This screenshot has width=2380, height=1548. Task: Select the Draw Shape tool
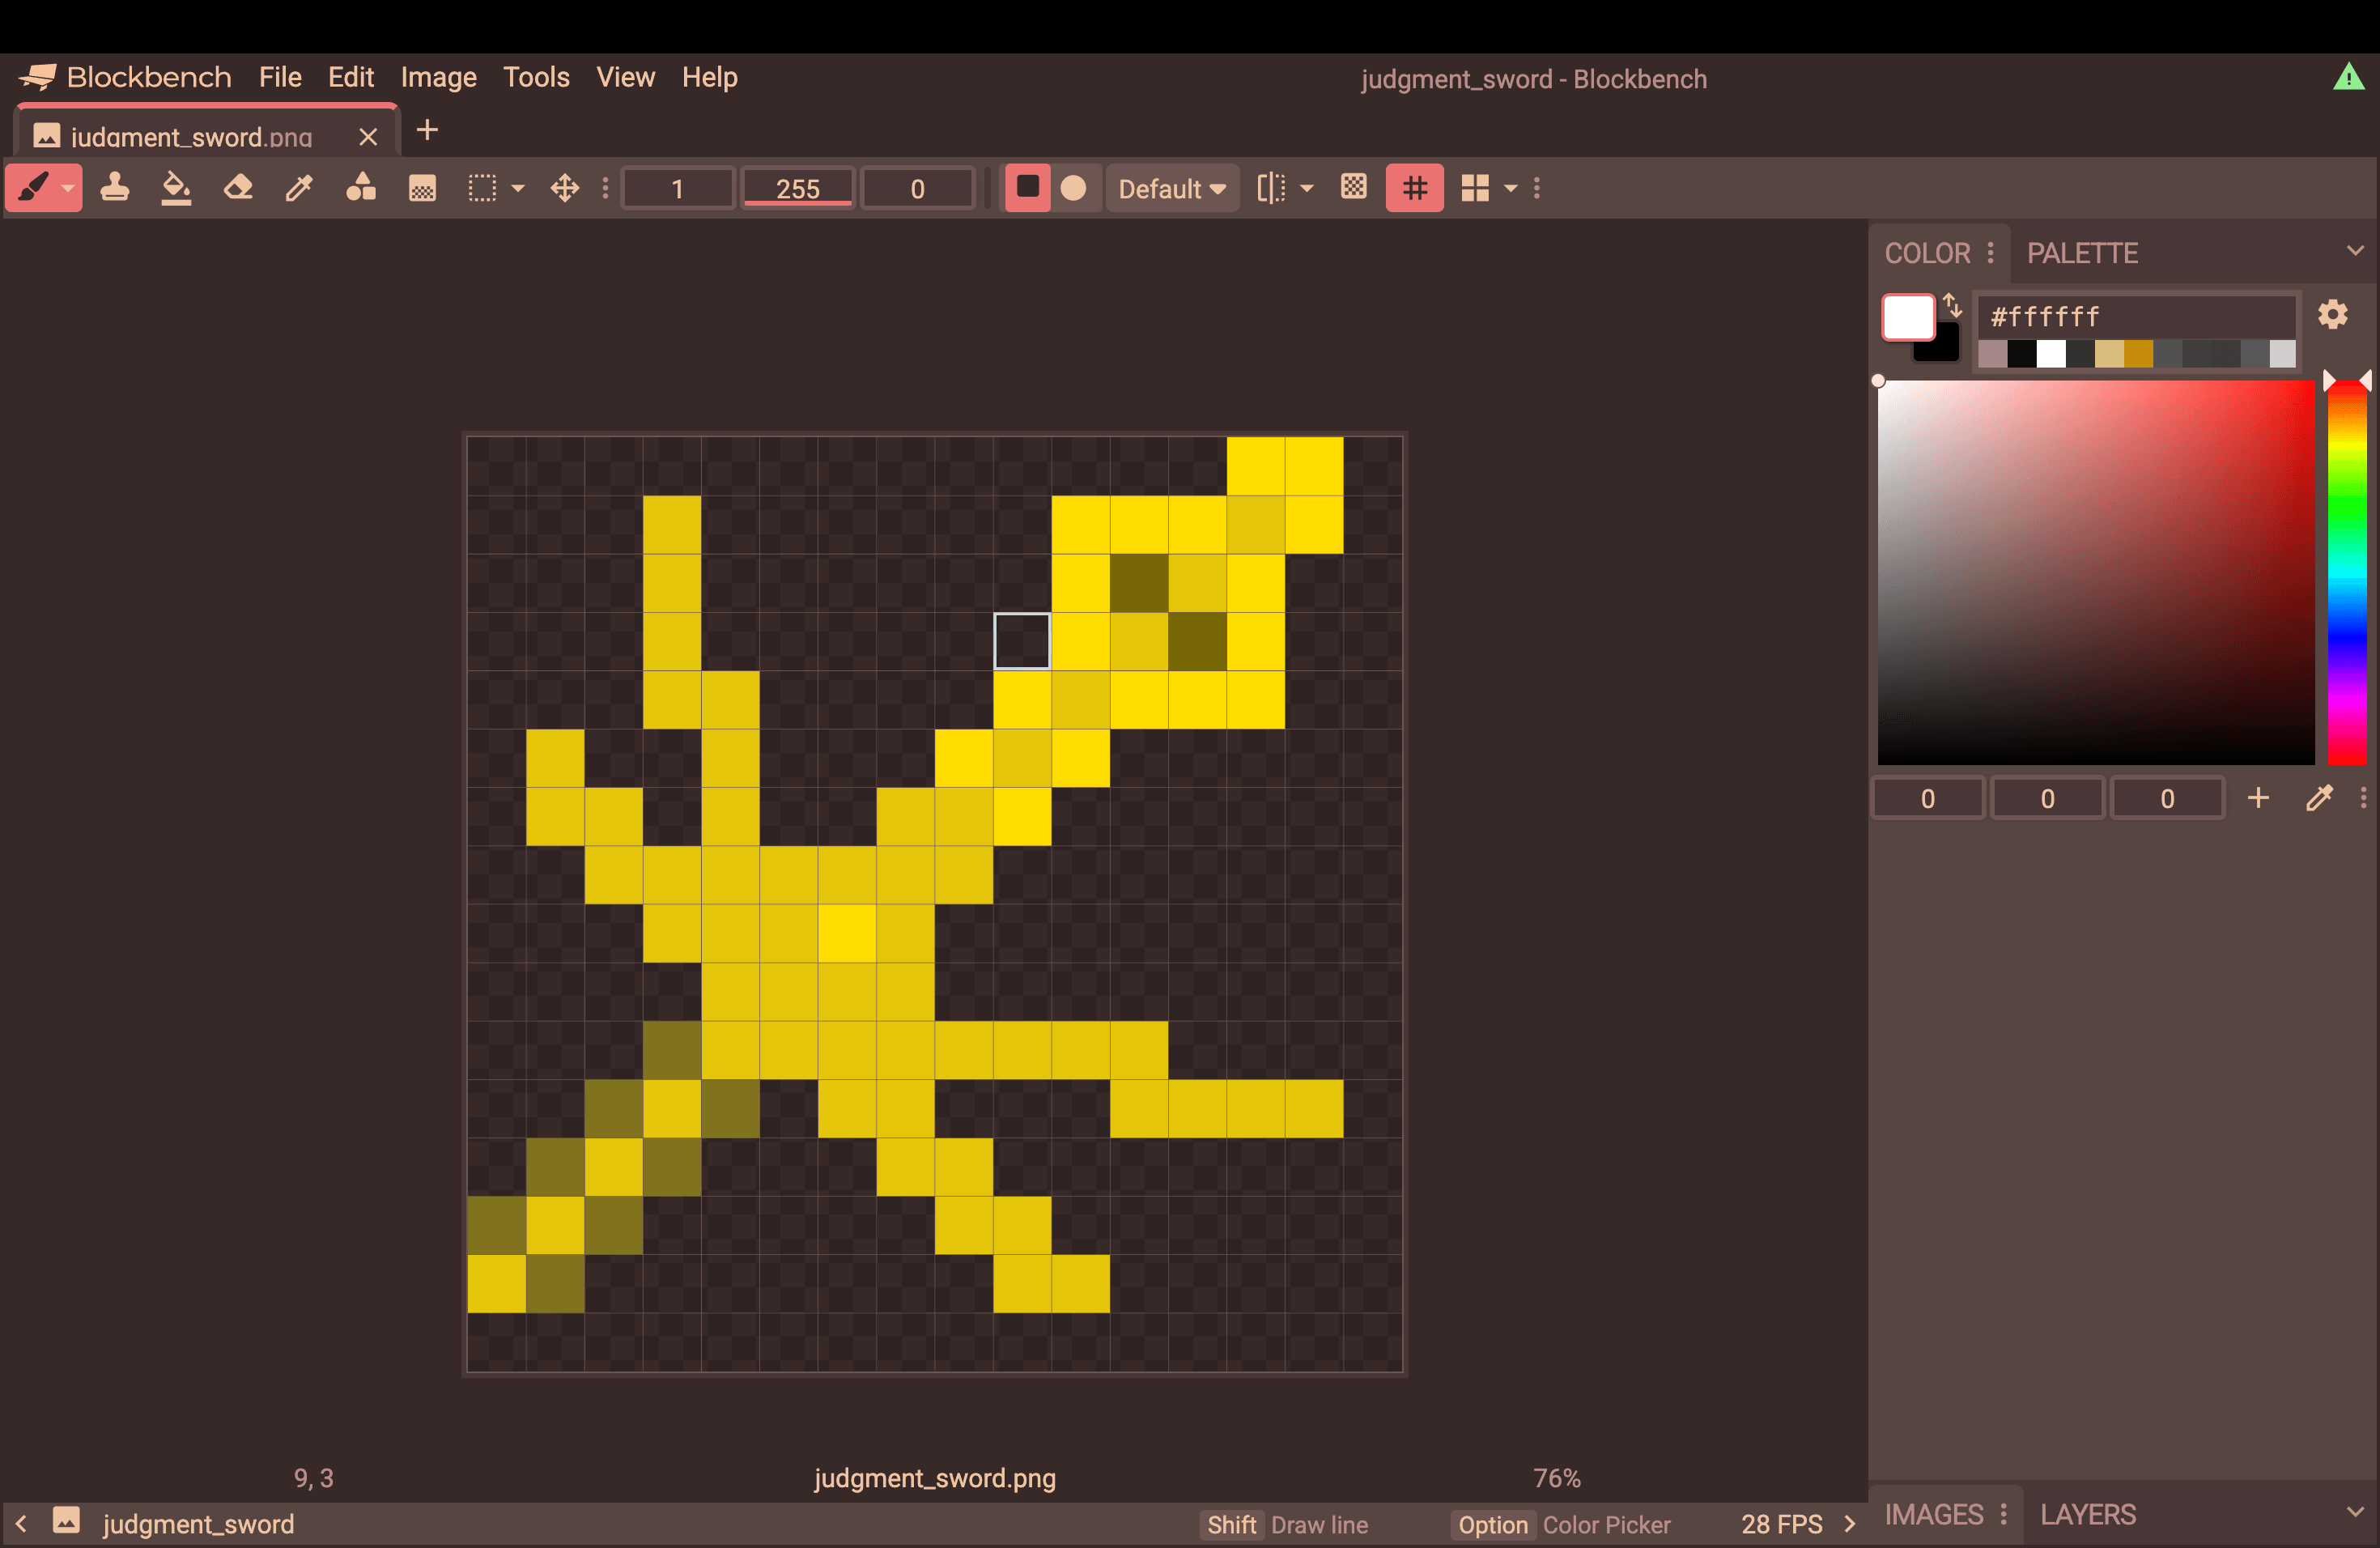[361, 188]
